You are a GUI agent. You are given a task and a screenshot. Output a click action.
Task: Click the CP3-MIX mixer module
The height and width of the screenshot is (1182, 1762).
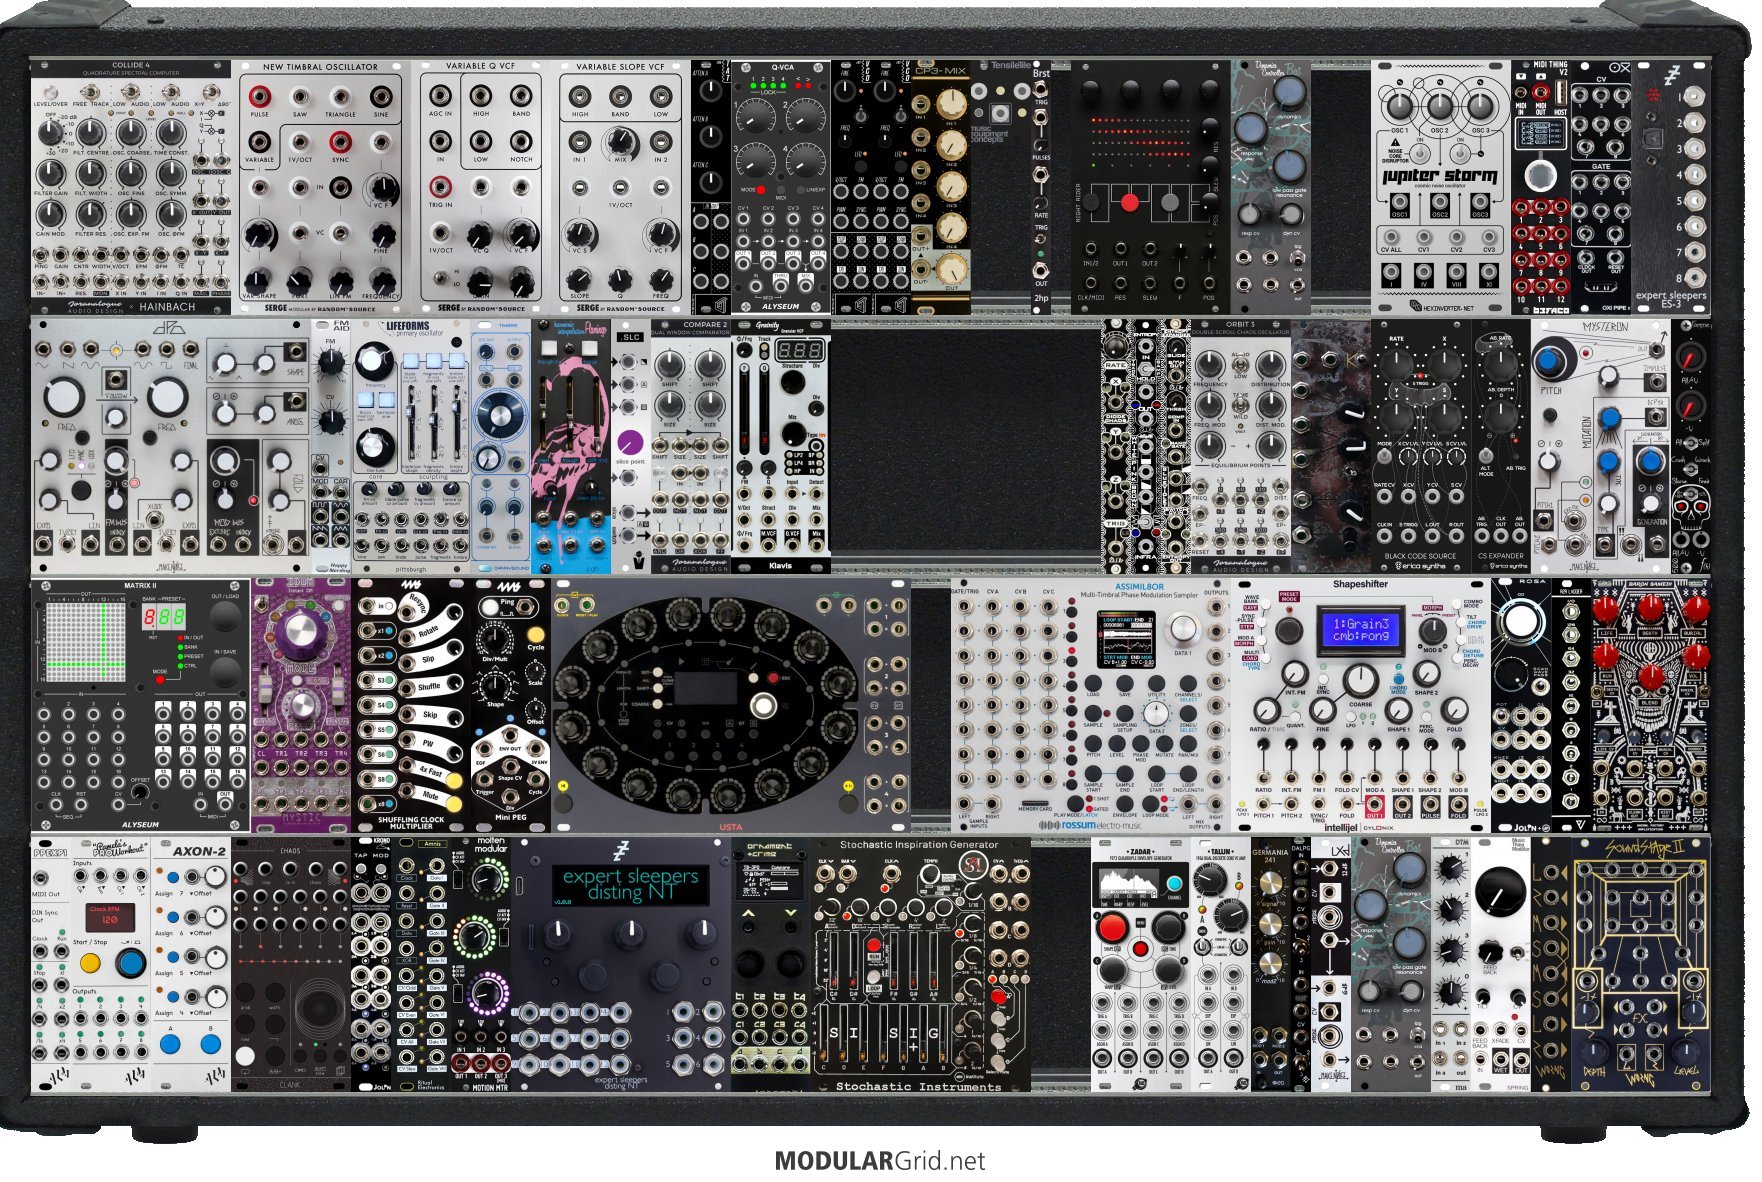[x=941, y=187]
